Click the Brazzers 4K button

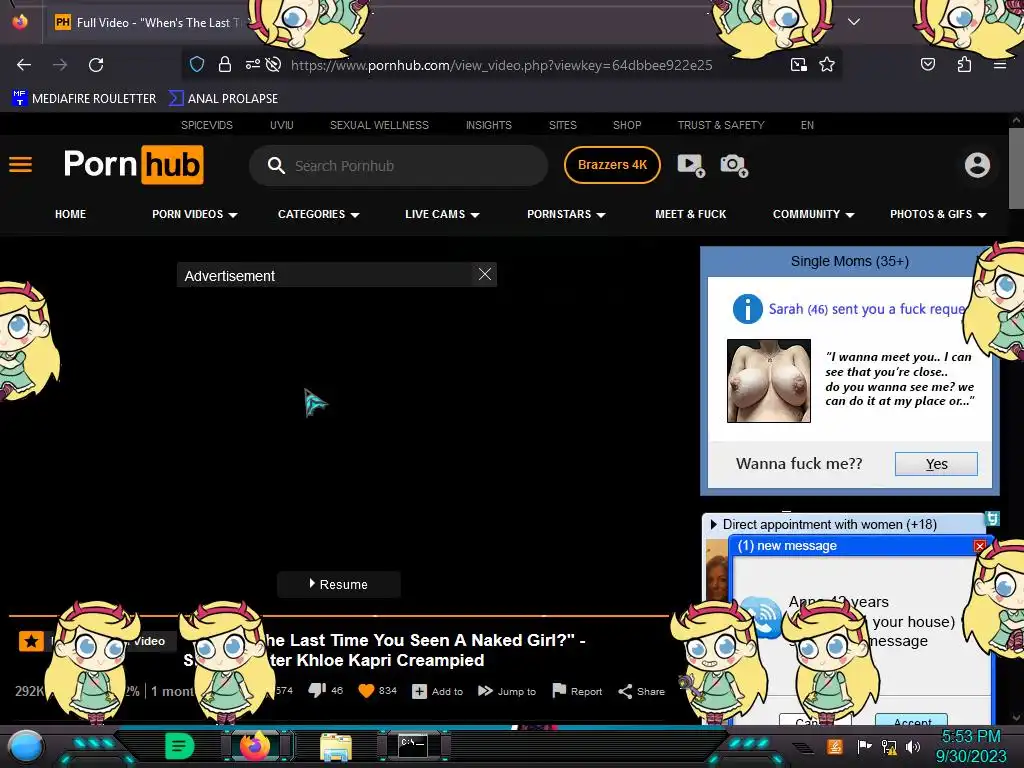(x=612, y=165)
